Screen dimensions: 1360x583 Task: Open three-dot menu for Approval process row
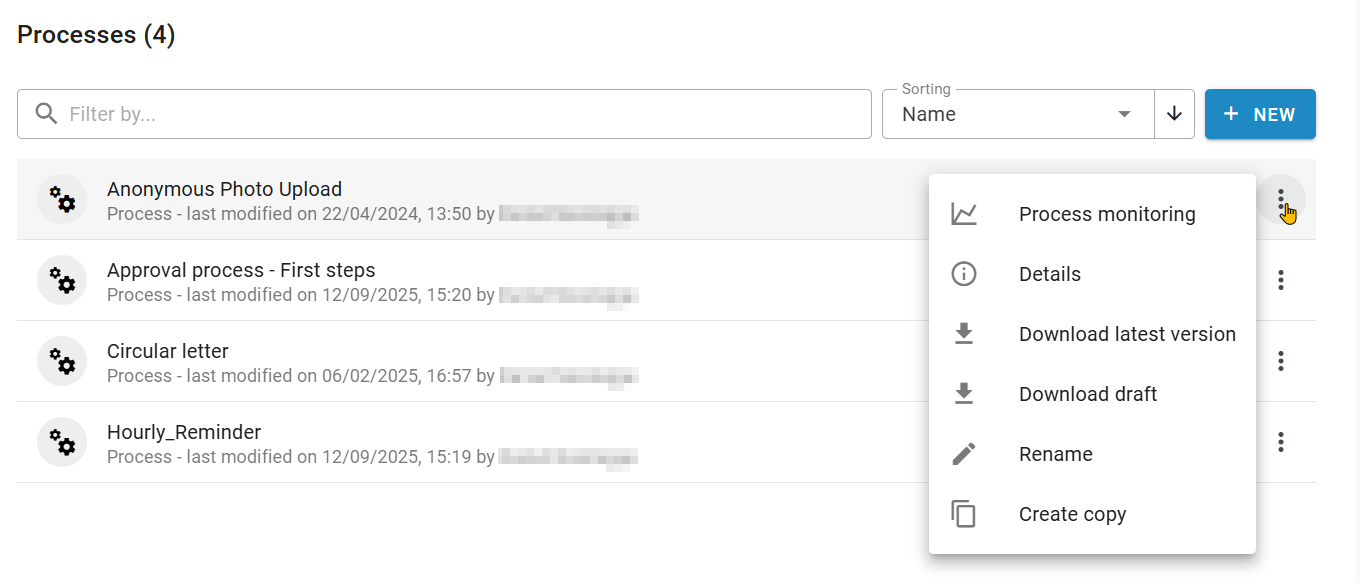coord(1280,280)
